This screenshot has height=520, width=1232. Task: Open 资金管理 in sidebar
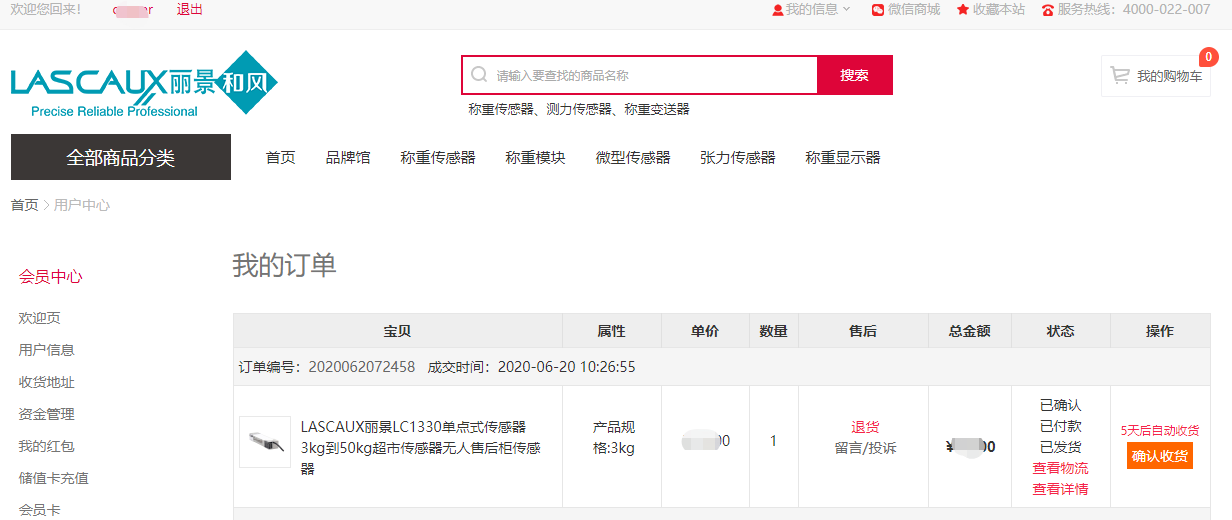[x=47, y=414]
